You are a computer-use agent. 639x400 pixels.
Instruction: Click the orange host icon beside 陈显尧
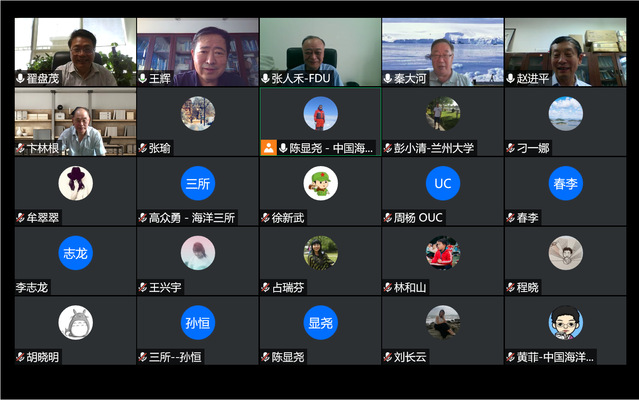pos(269,148)
